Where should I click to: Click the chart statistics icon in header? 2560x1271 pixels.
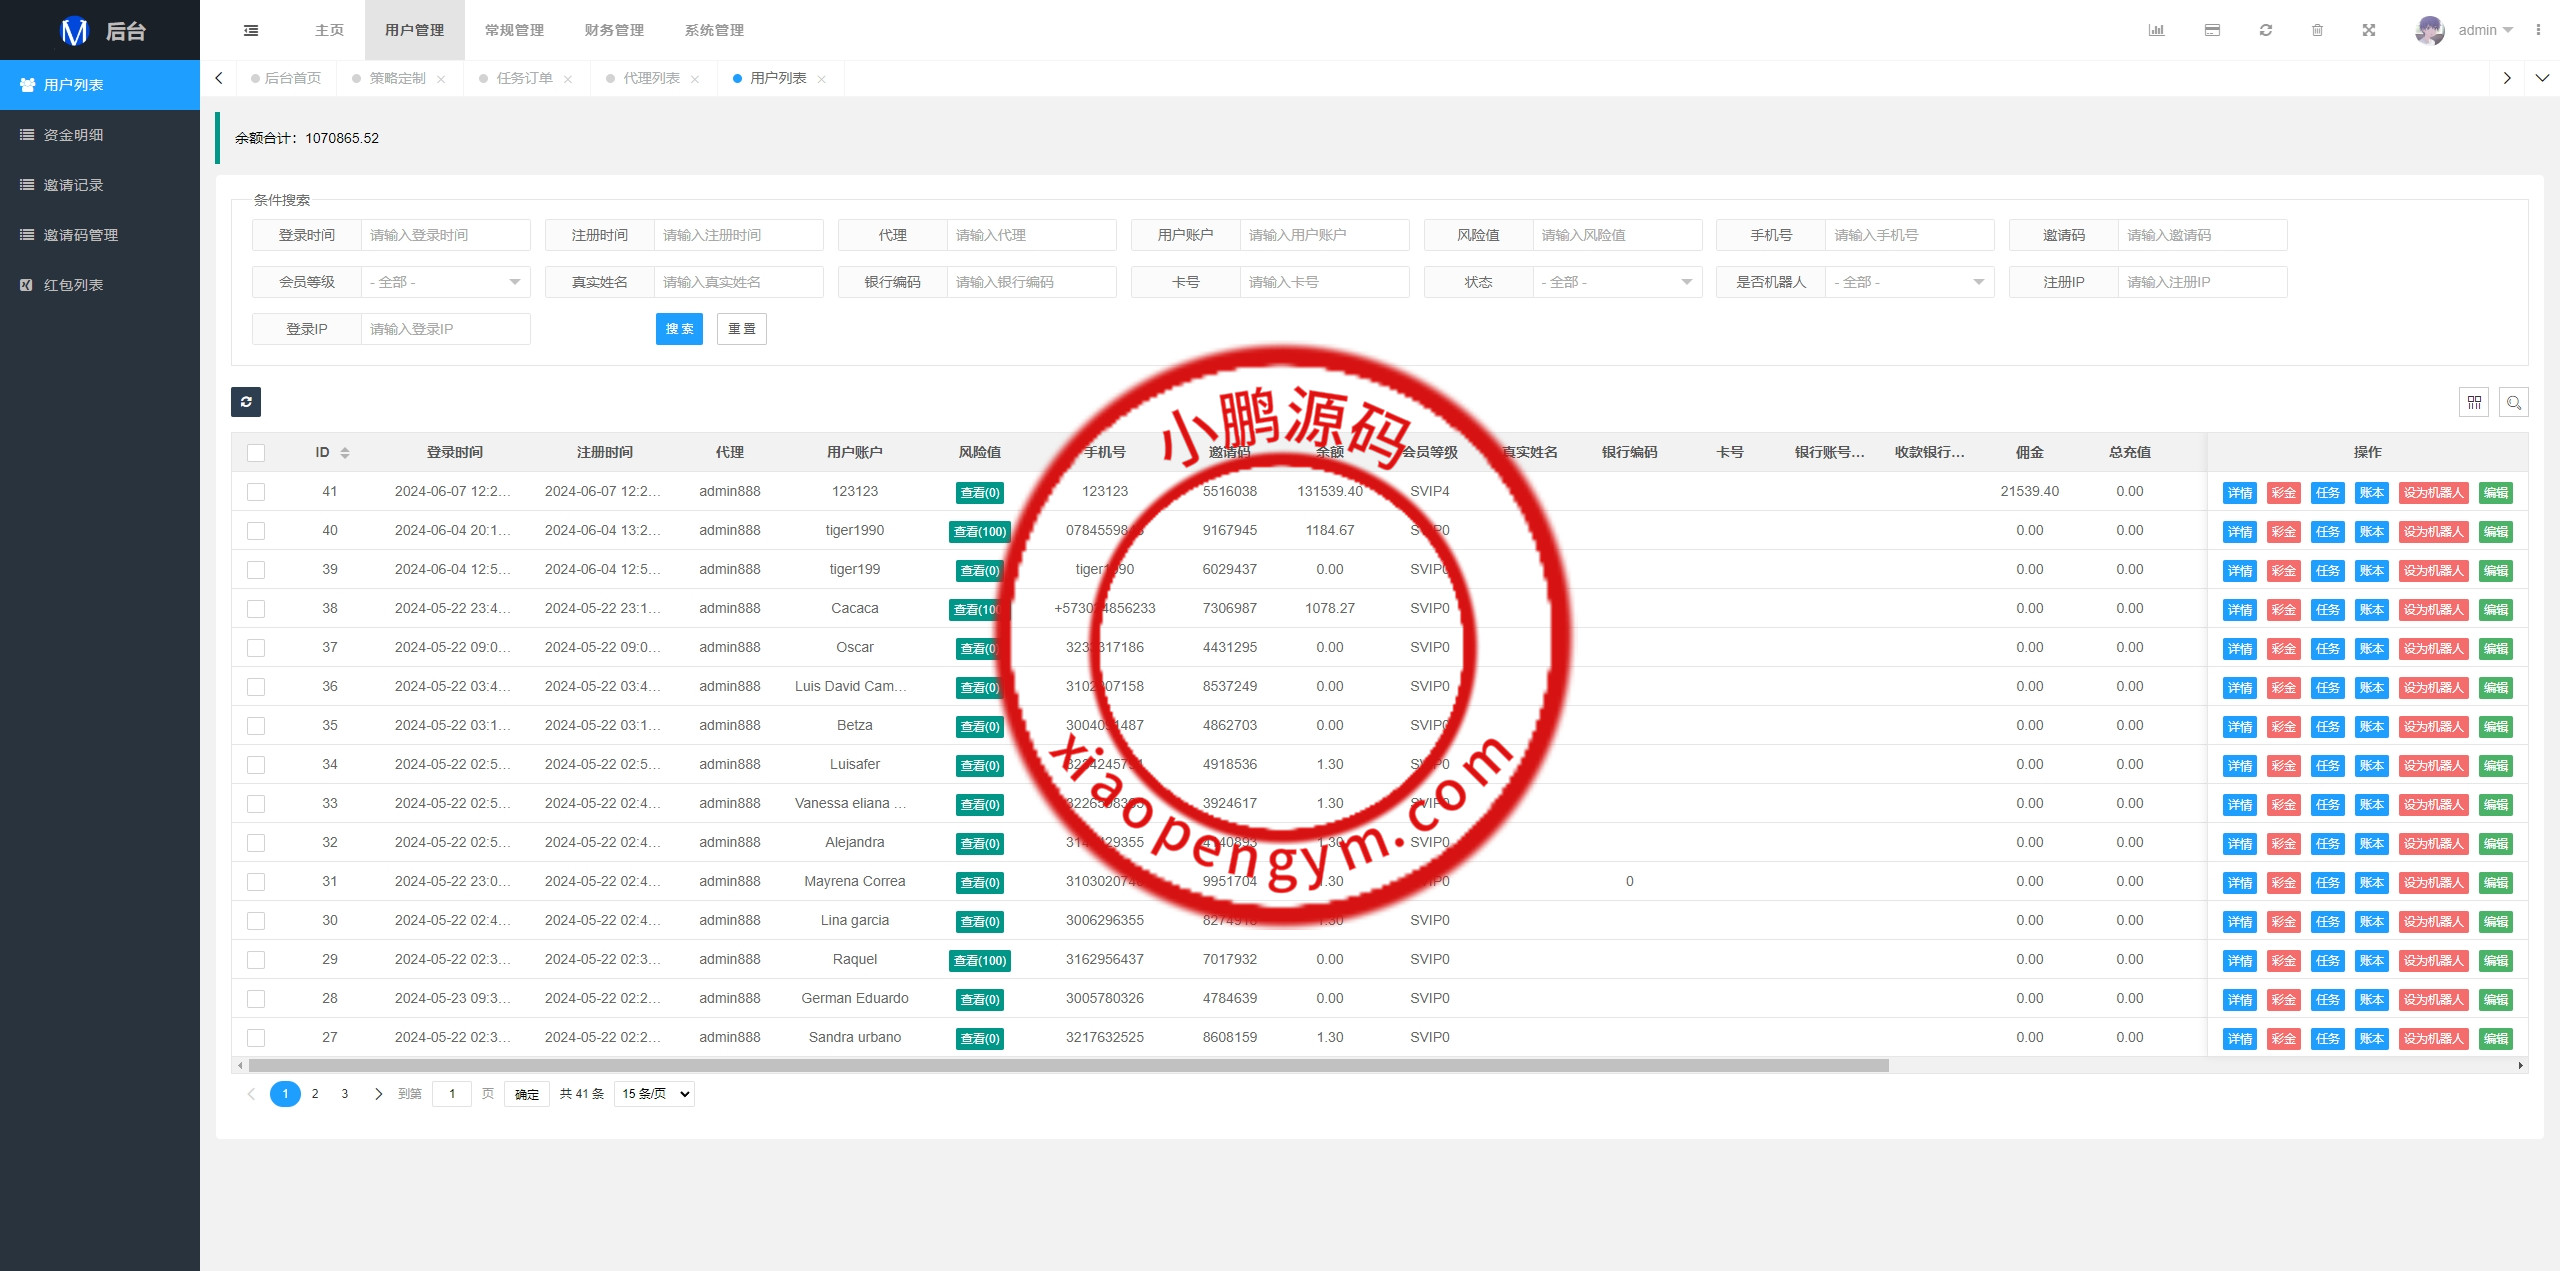pyautogui.click(x=2156, y=30)
